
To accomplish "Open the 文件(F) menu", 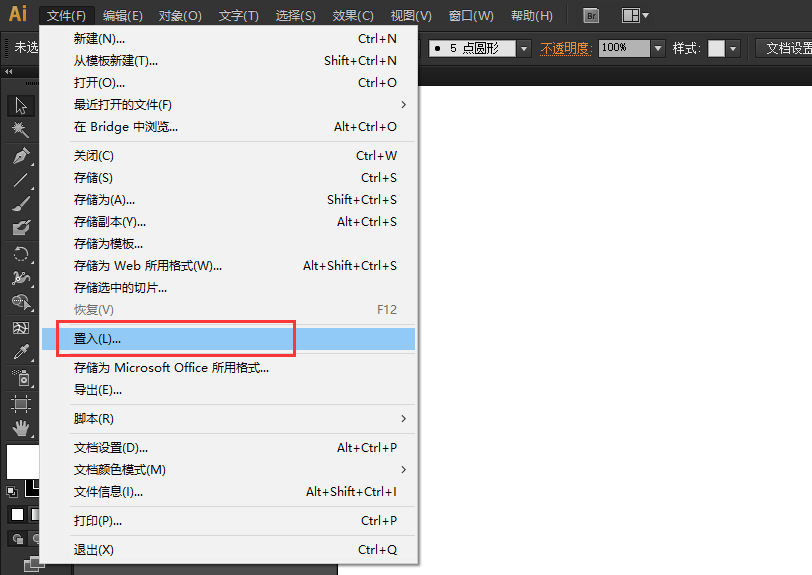I will pos(66,16).
